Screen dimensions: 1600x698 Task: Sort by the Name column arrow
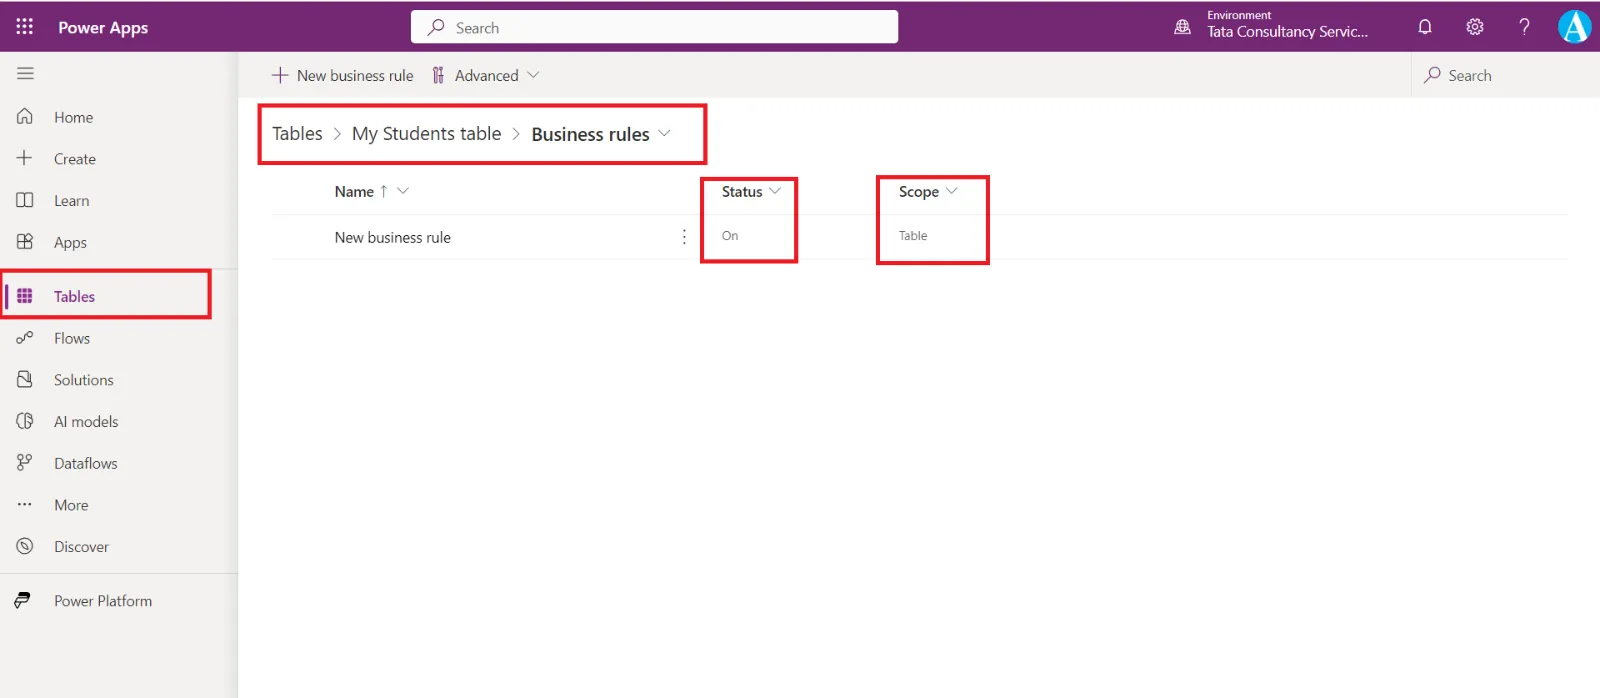[x=383, y=191]
